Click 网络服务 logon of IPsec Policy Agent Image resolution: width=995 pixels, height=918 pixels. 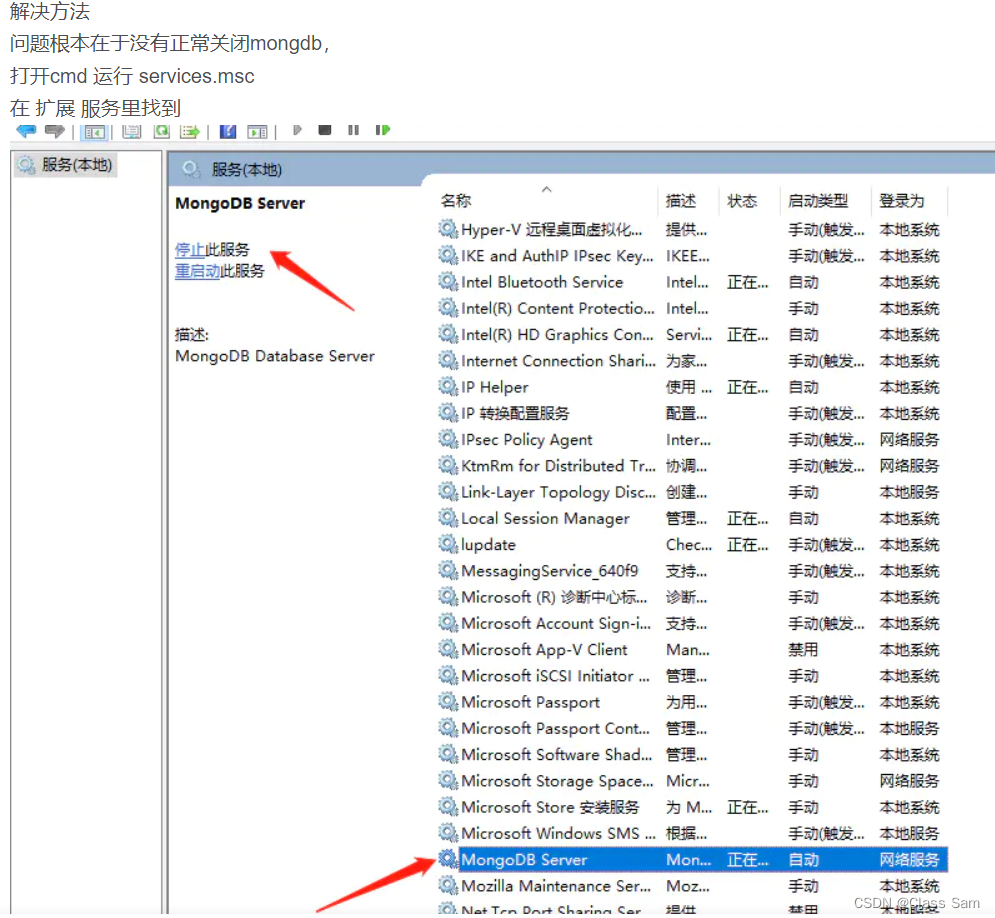(909, 440)
